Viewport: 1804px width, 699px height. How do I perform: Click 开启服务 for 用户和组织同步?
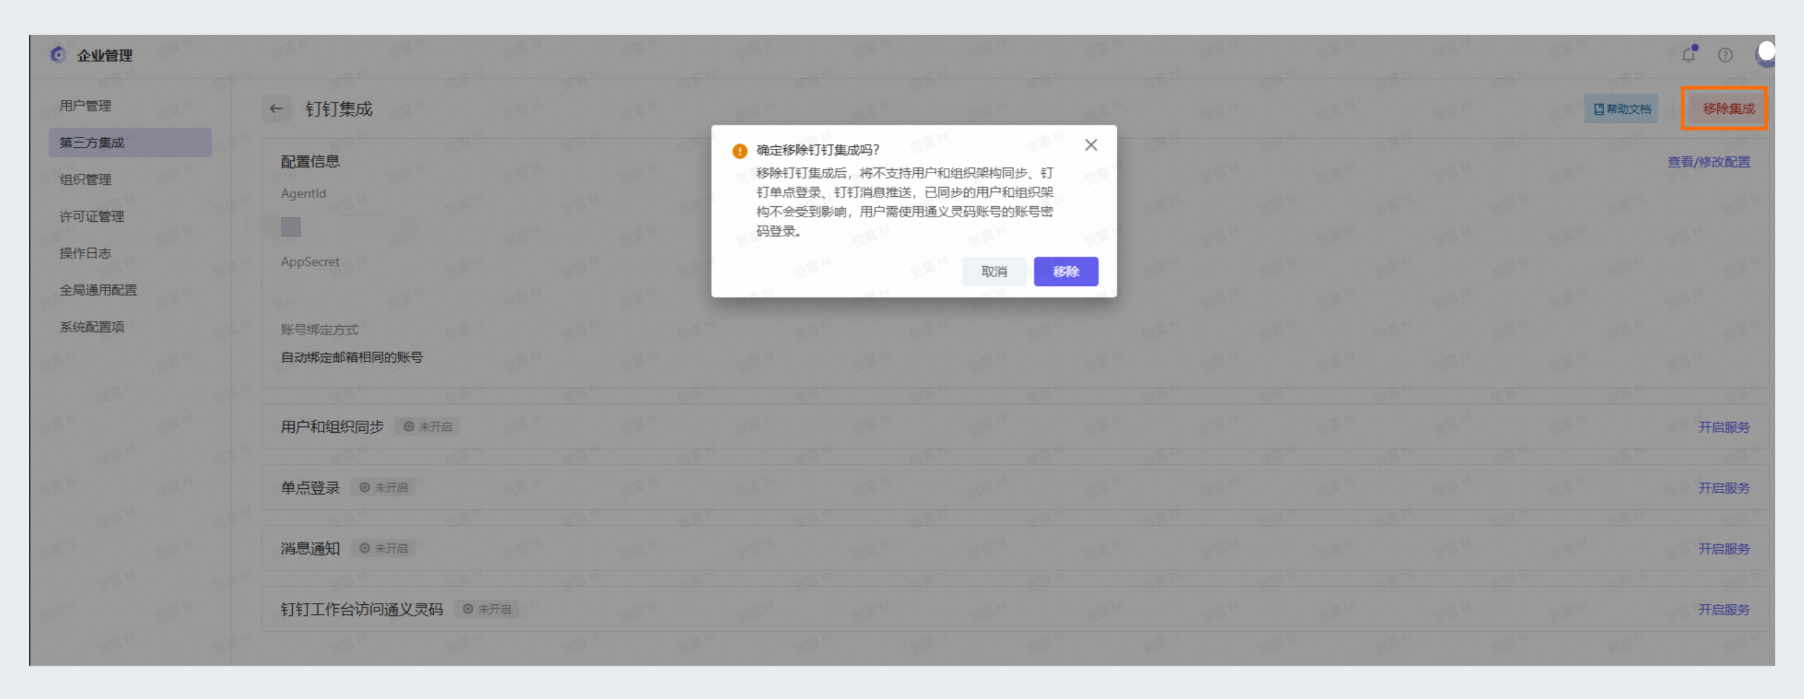click(x=1724, y=427)
